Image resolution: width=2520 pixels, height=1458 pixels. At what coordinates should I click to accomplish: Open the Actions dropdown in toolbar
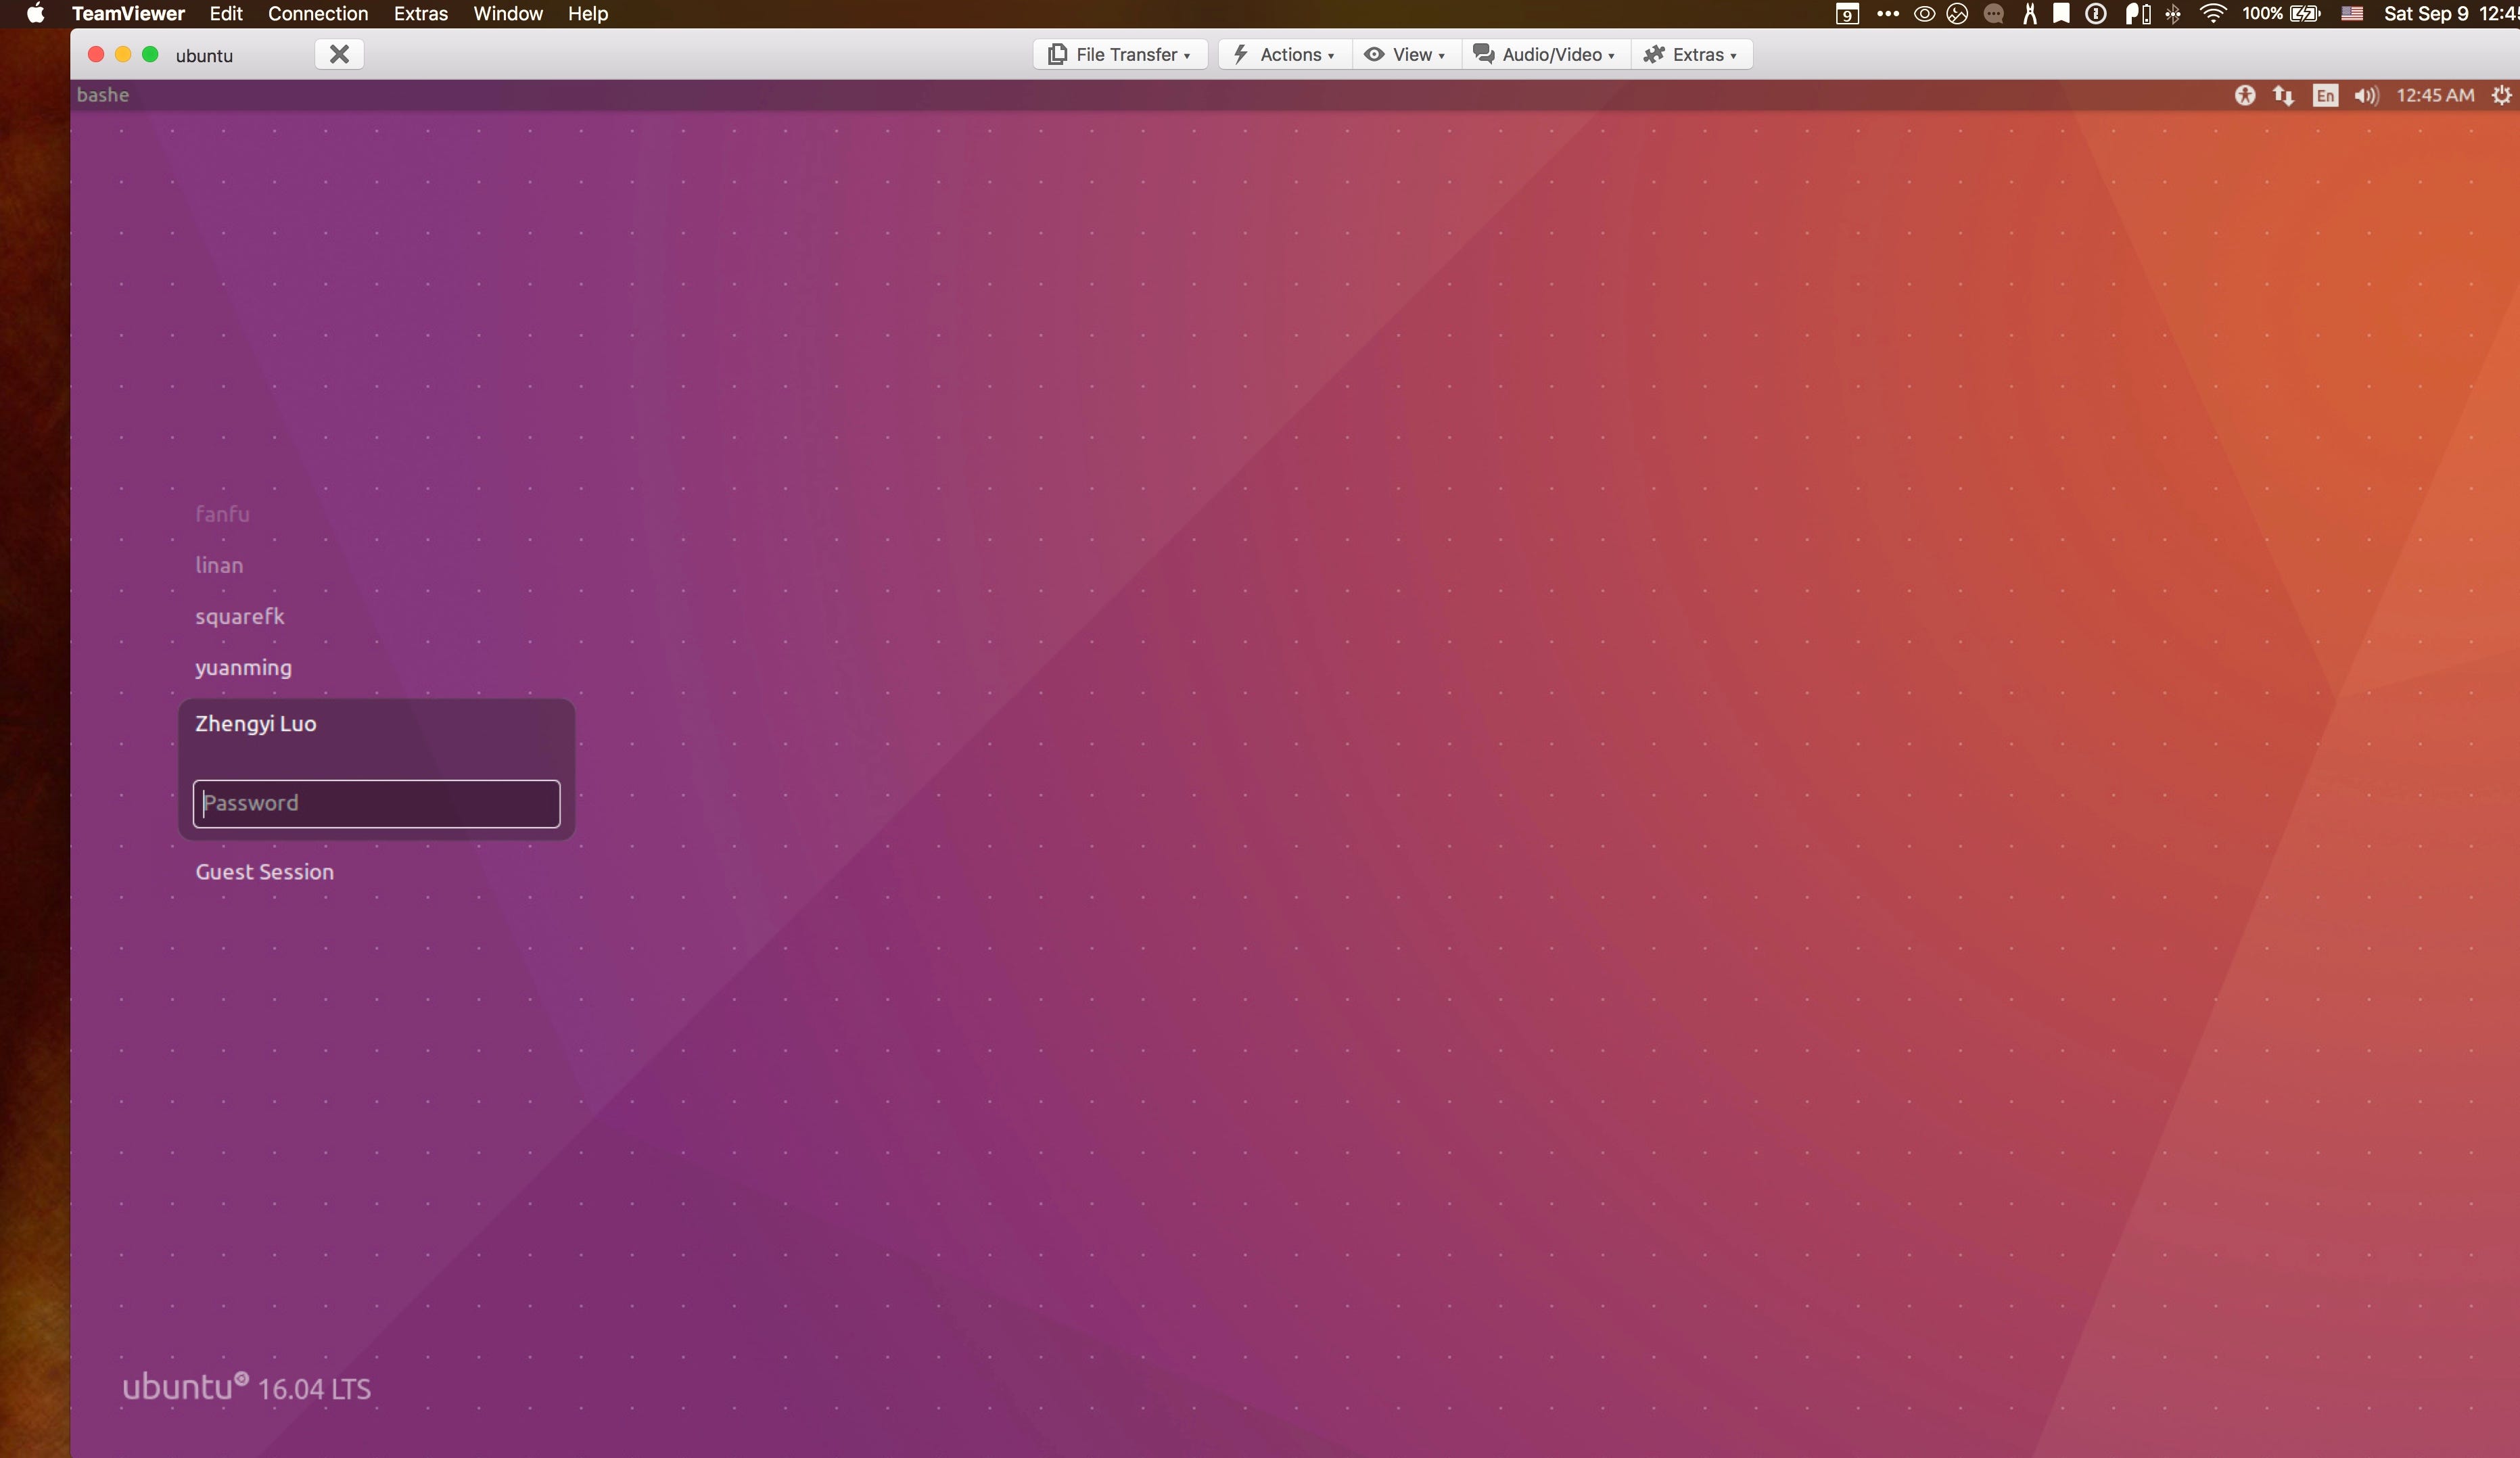pyautogui.click(x=1284, y=54)
